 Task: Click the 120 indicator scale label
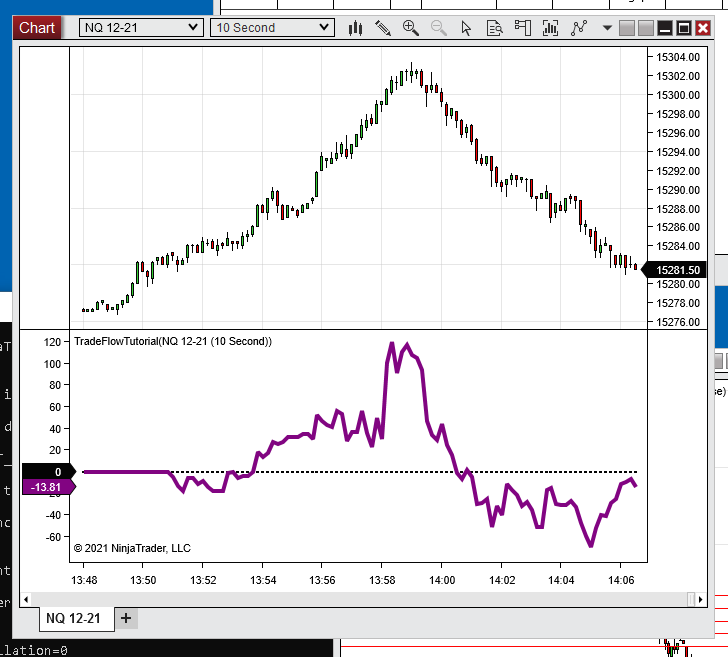coord(52,342)
